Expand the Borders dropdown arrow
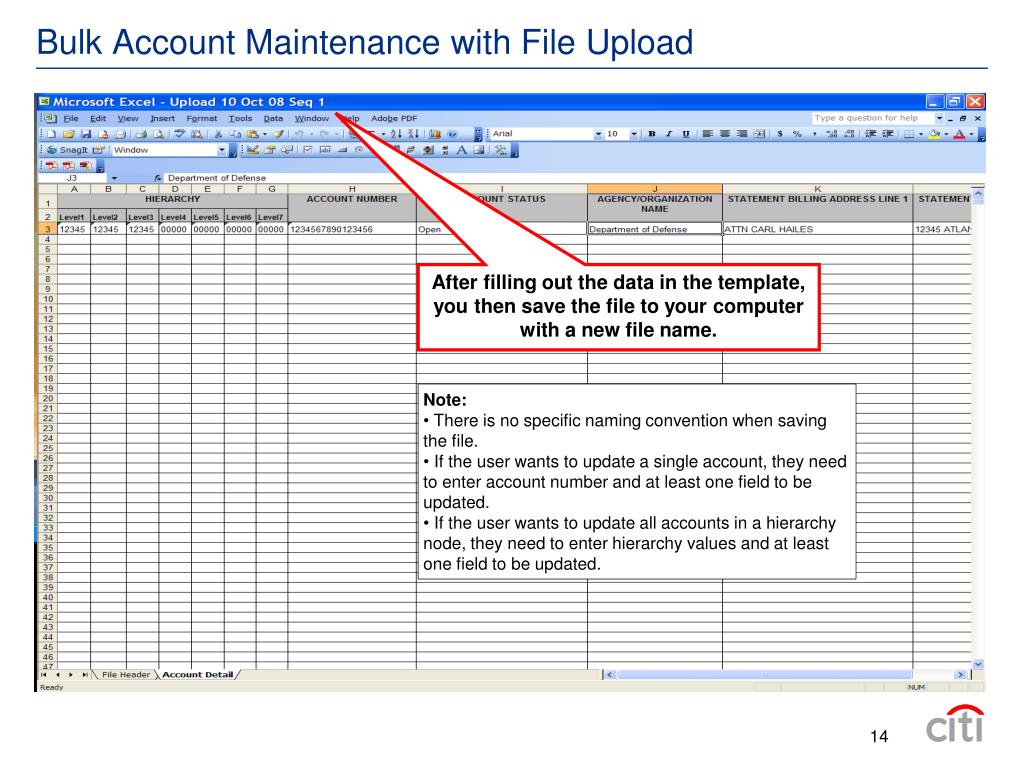This screenshot has height=768, width=1024. [921, 134]
